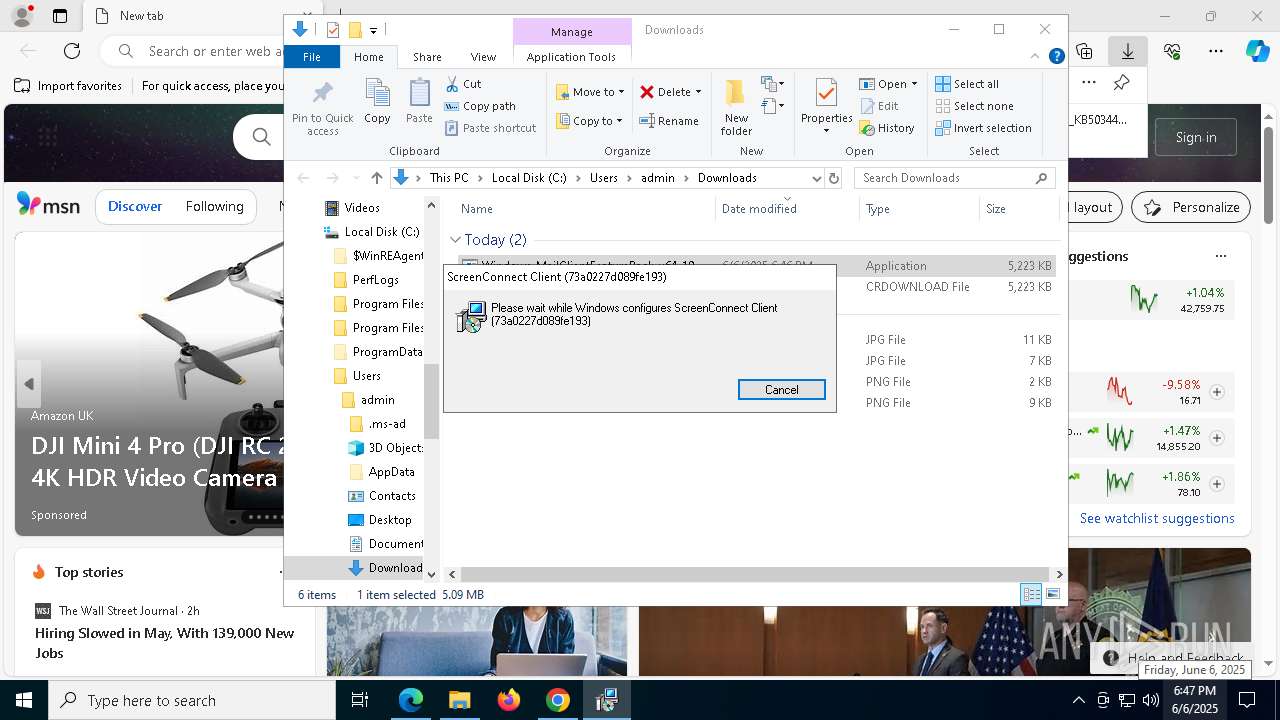Click Up one level arrow in Explorer
Image resolution: width=1280 pixels, height=720 pixels.
376,178
